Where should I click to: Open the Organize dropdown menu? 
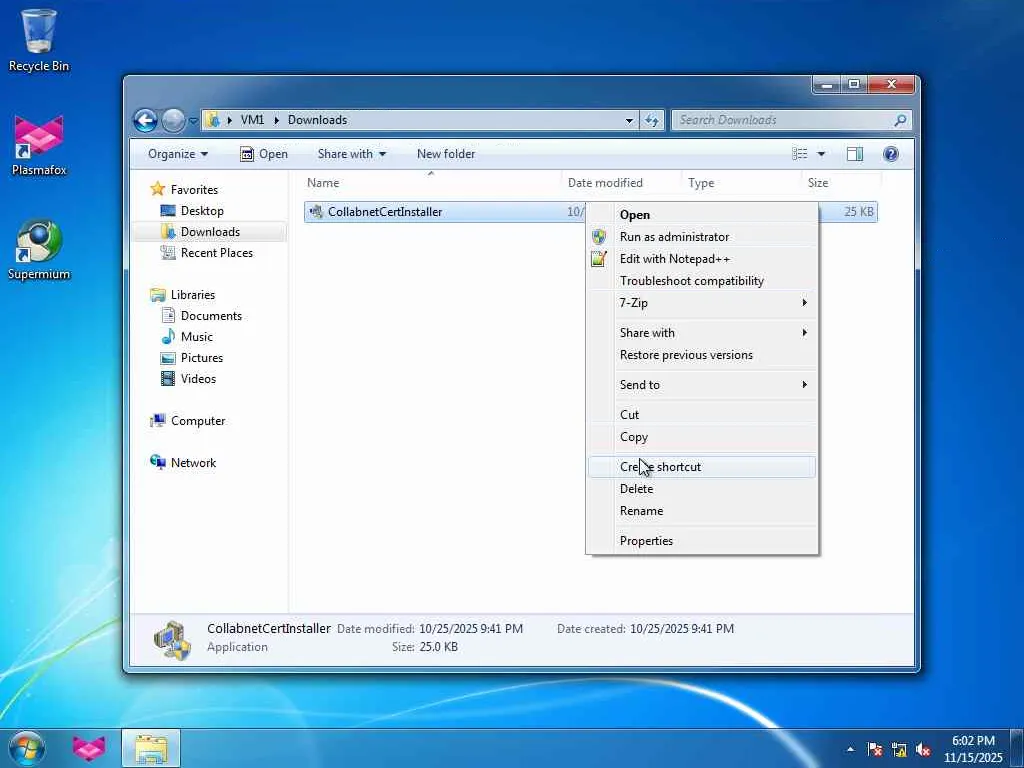point(178,154)
